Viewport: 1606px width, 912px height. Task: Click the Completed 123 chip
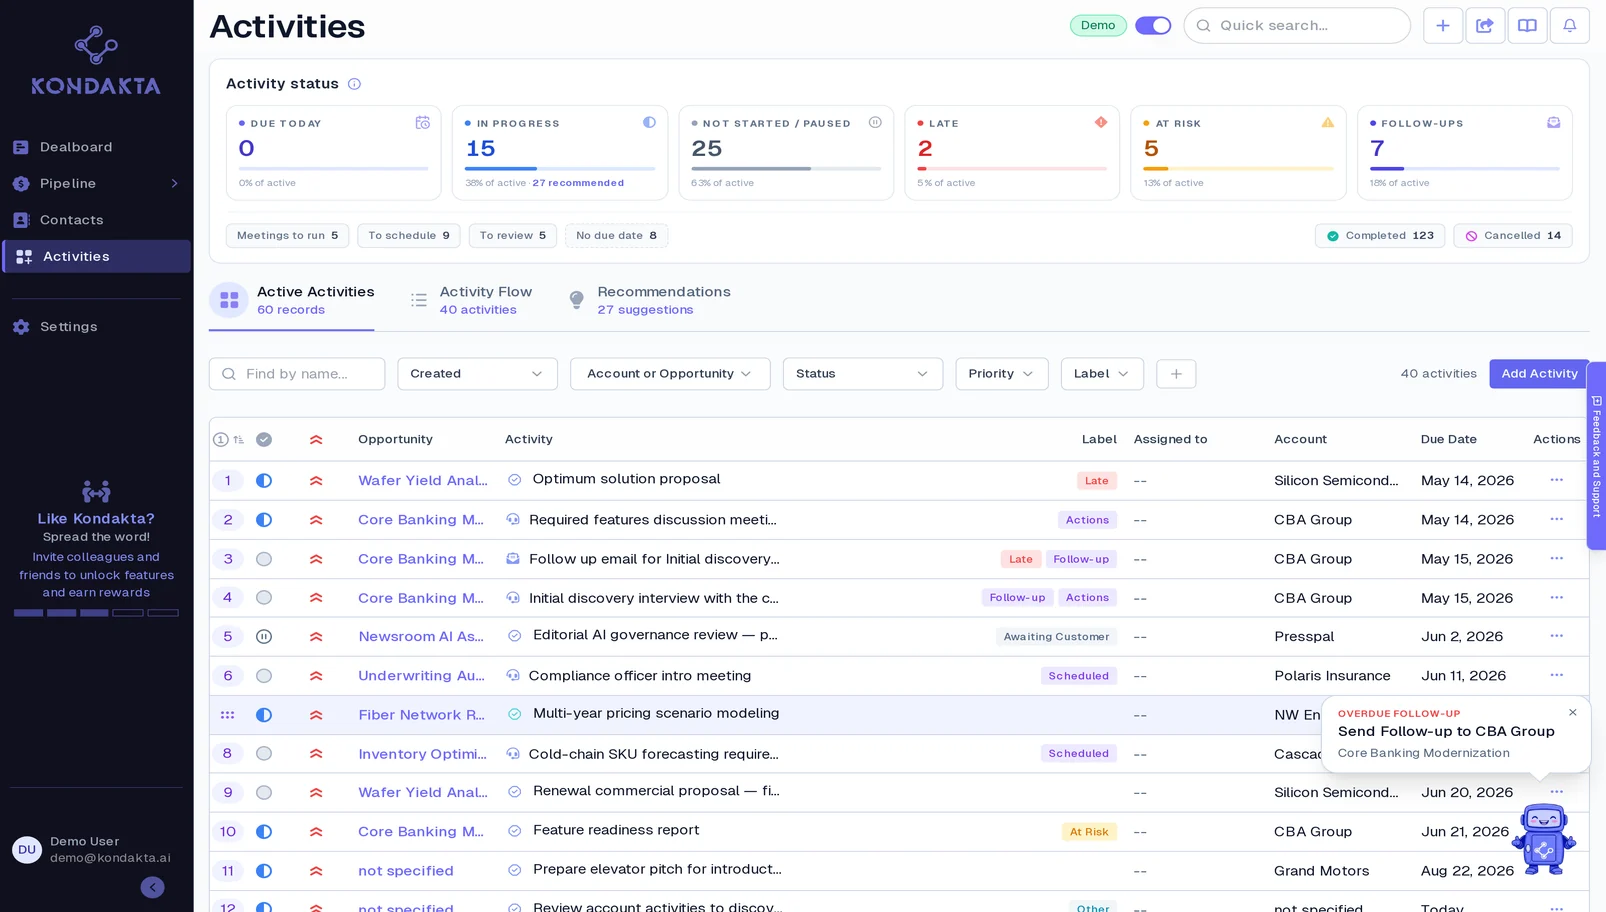point(1379,236)
